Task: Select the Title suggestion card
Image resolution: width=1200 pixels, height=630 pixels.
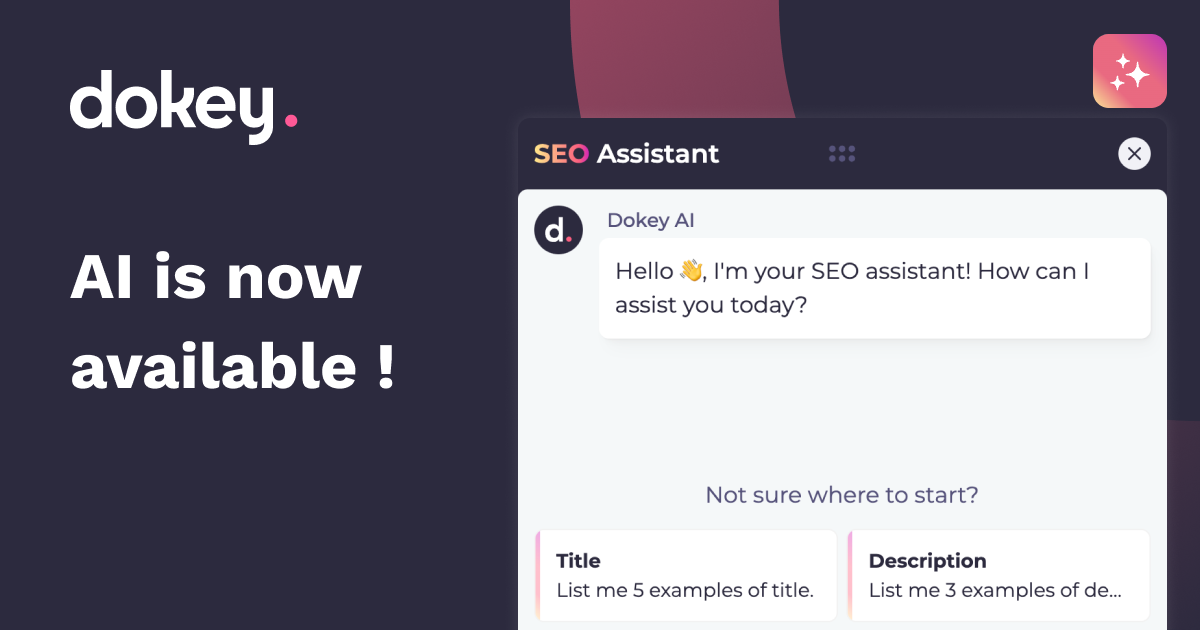Action: [686, 575]
